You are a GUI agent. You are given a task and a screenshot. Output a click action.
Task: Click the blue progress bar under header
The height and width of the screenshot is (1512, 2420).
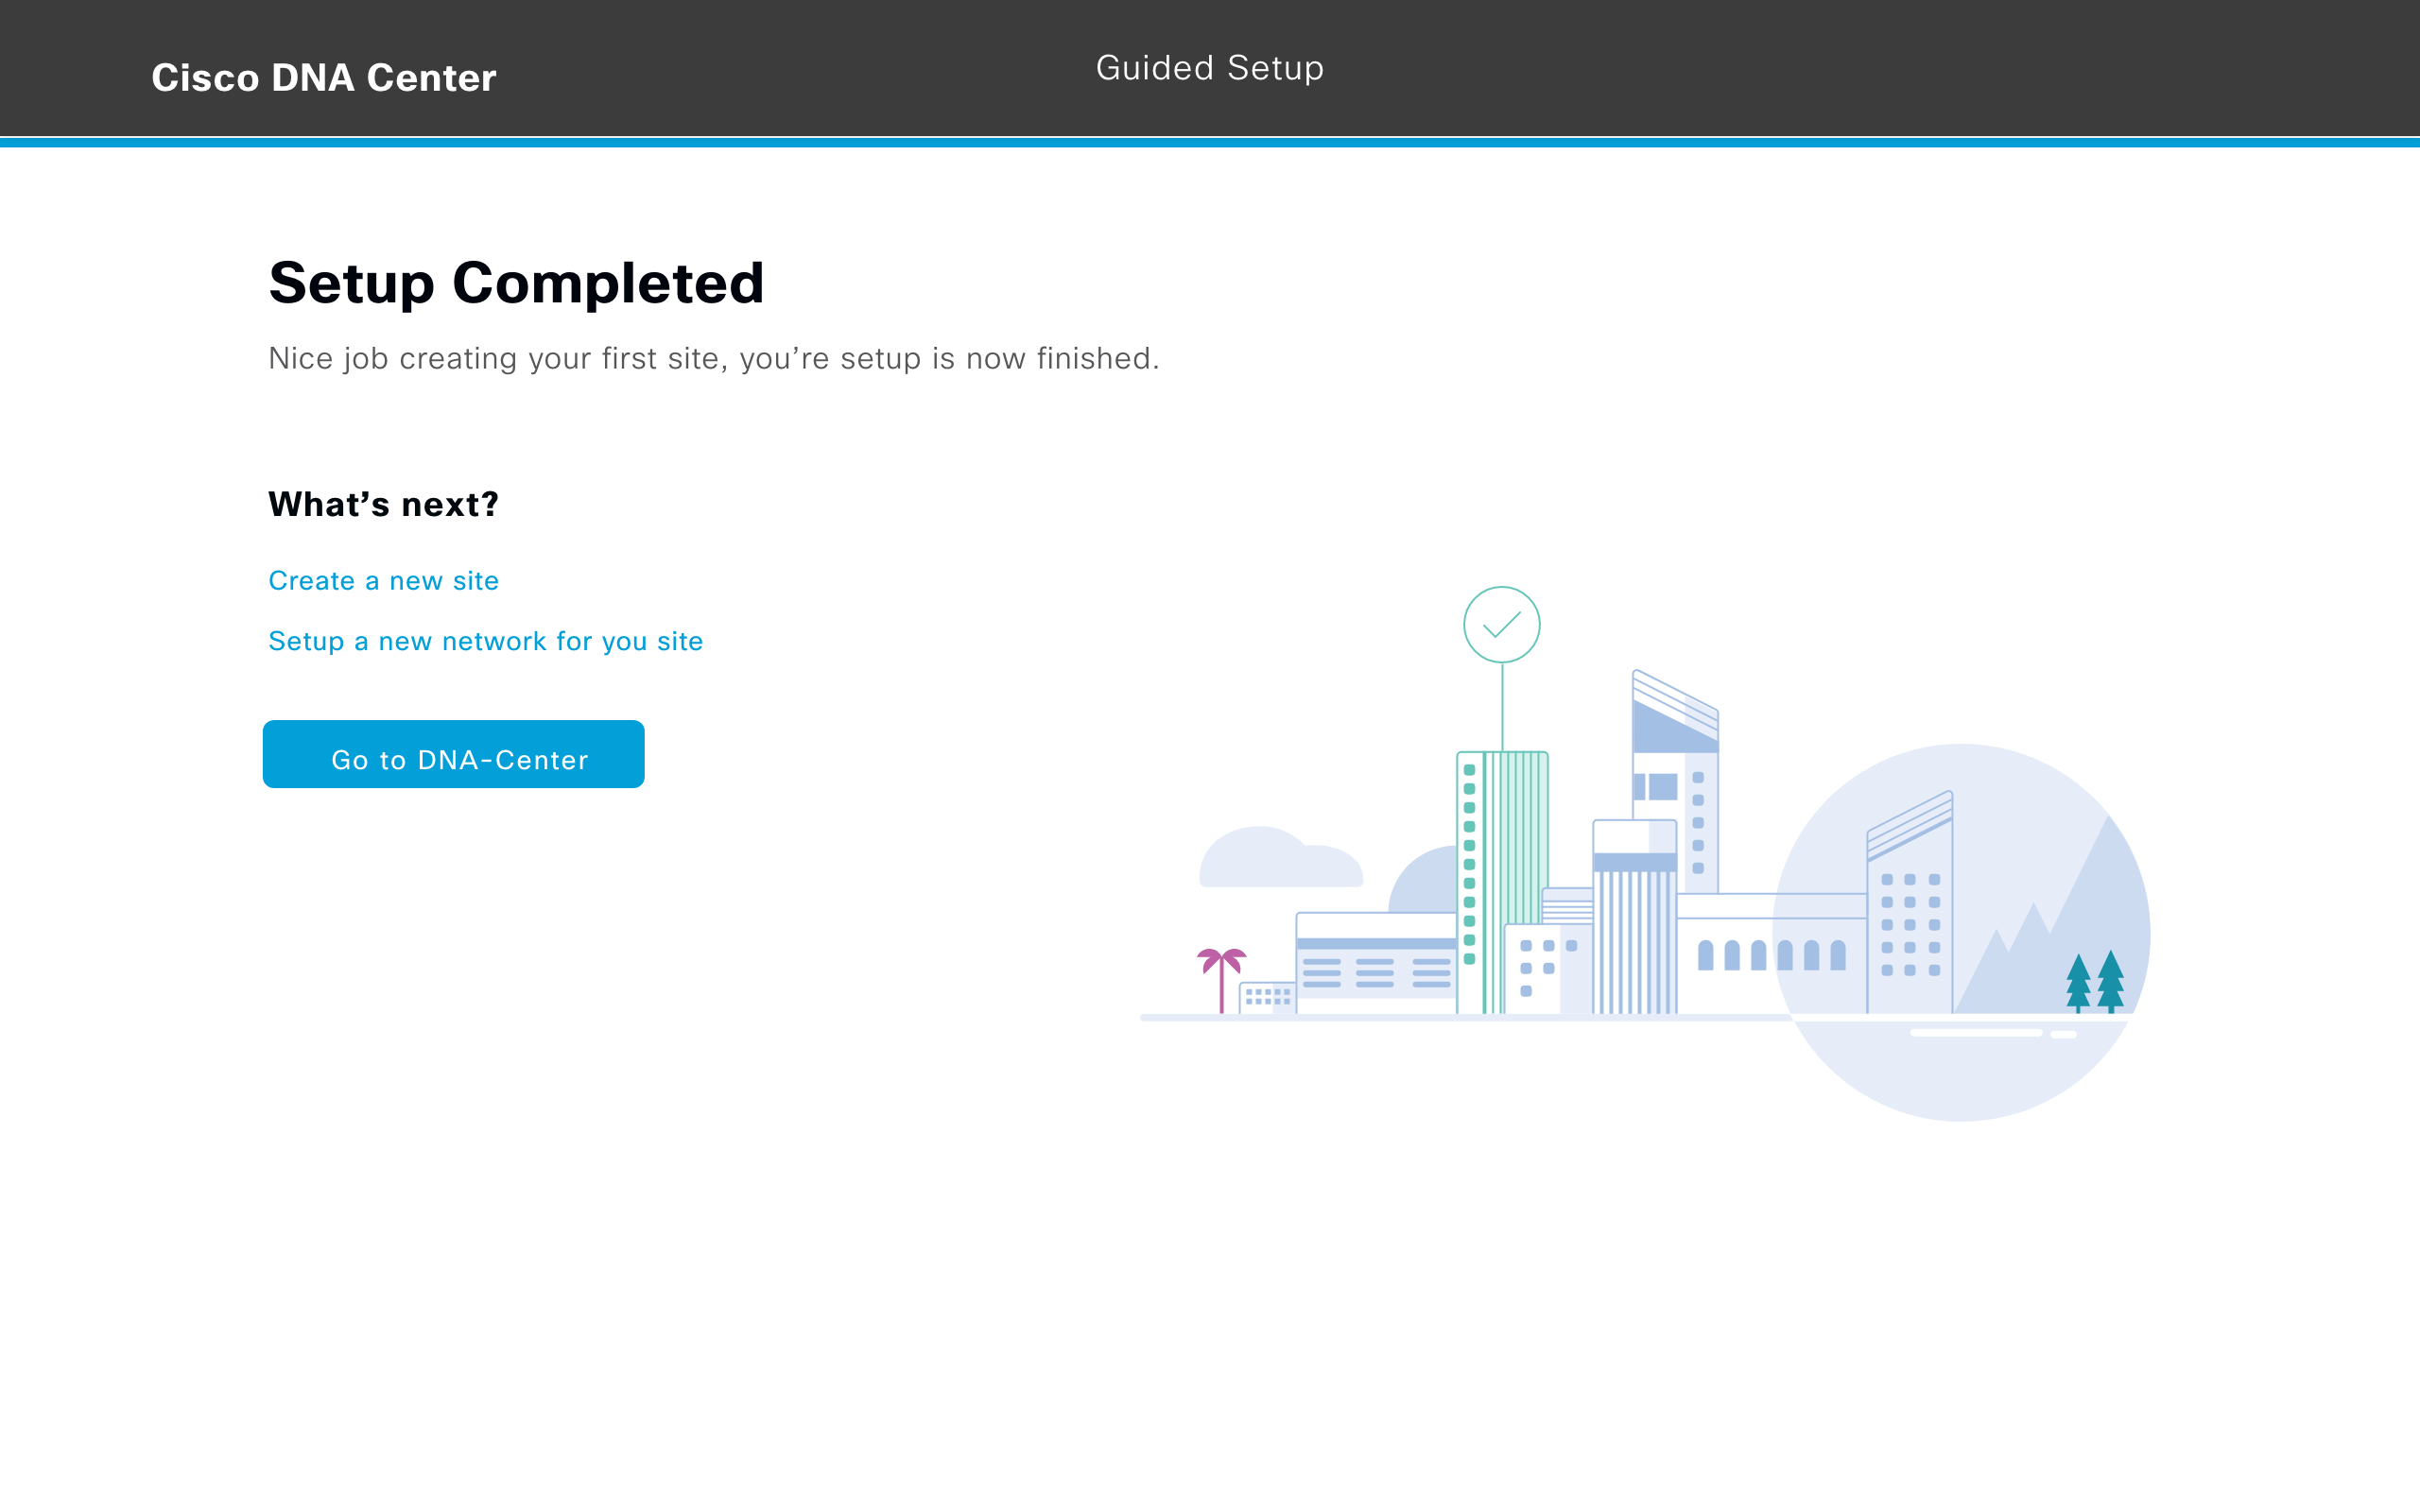(x=1209, y=143)
